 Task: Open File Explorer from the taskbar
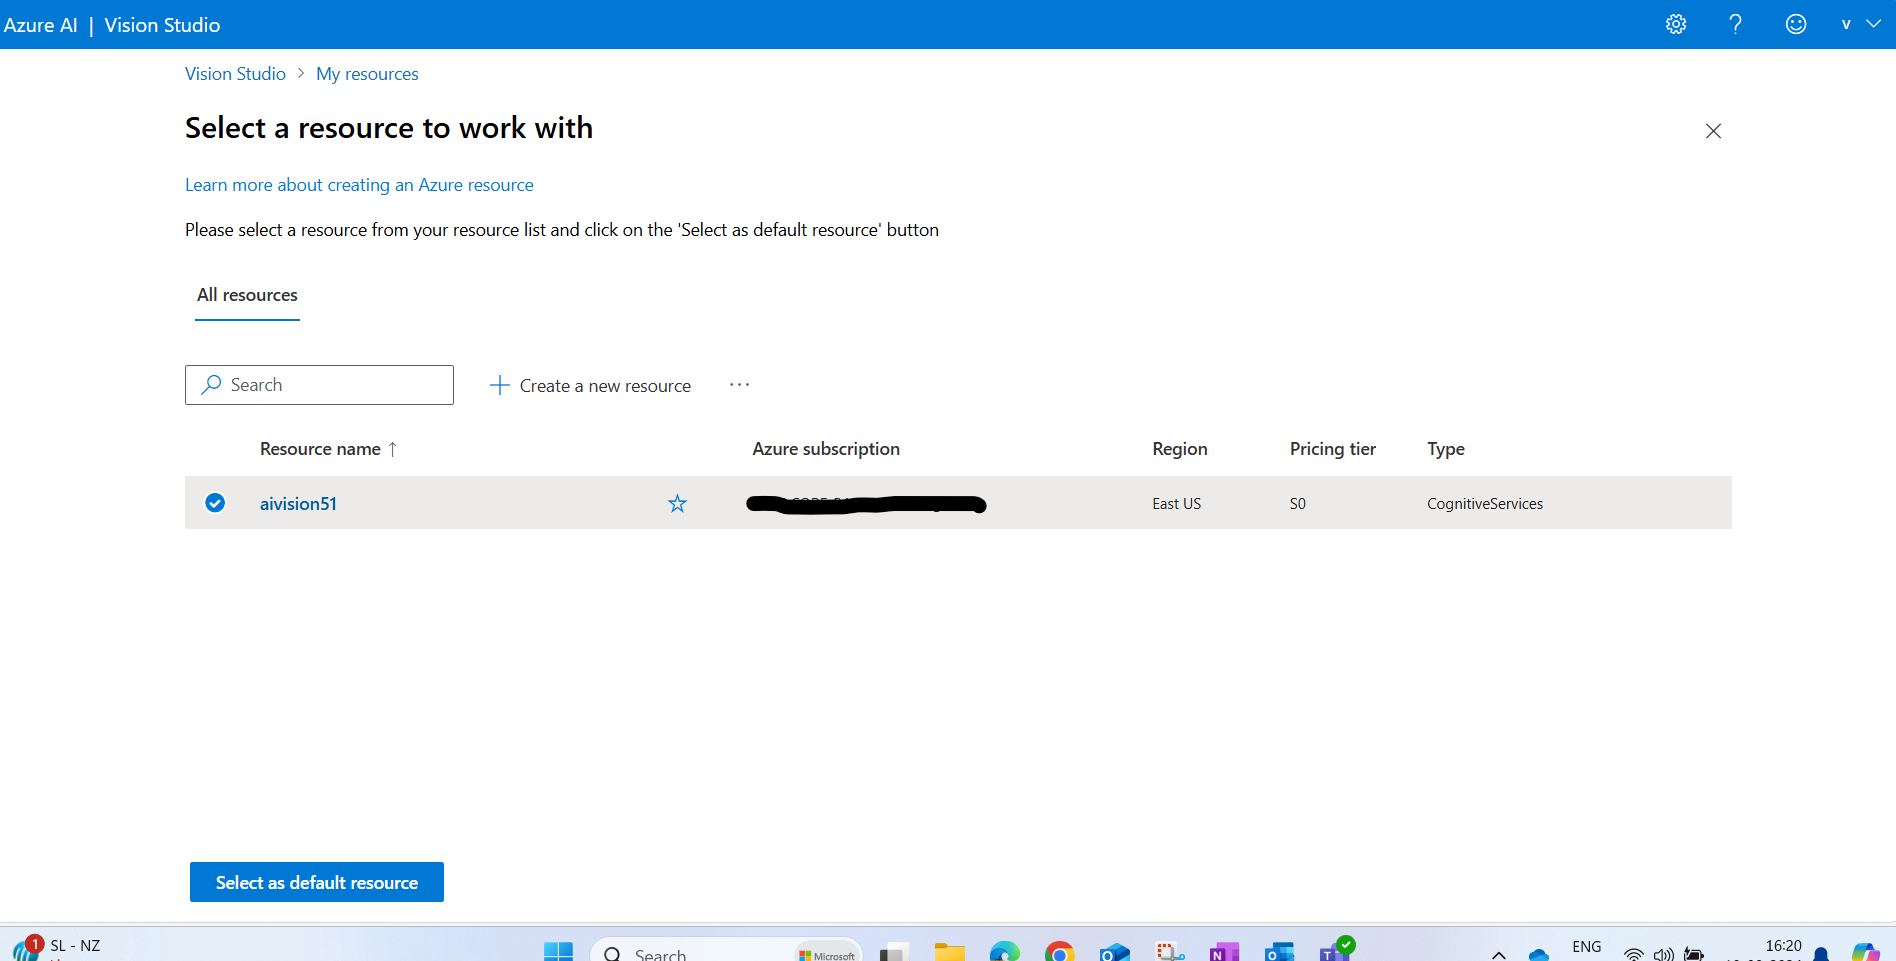pos(949,951)
